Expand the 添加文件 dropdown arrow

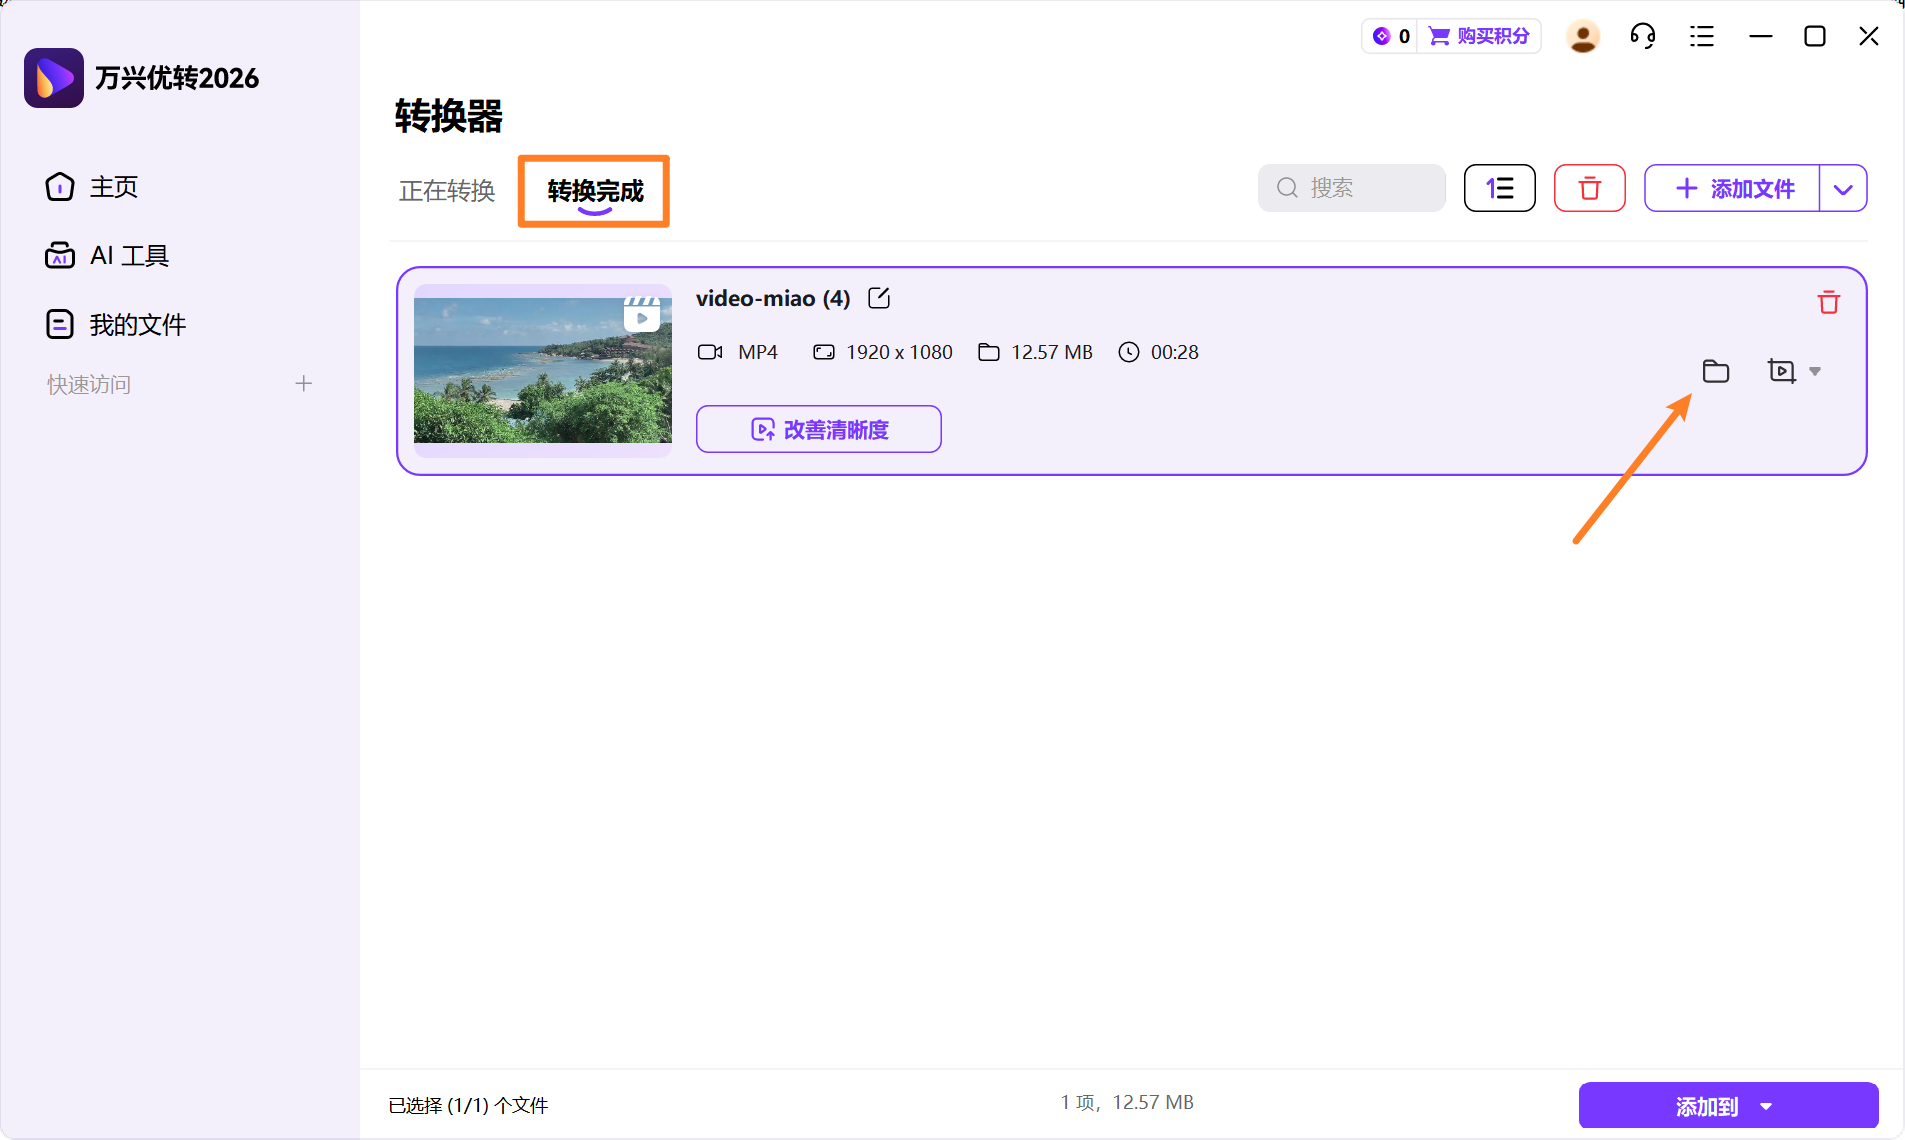click(x=1844, y=188)
